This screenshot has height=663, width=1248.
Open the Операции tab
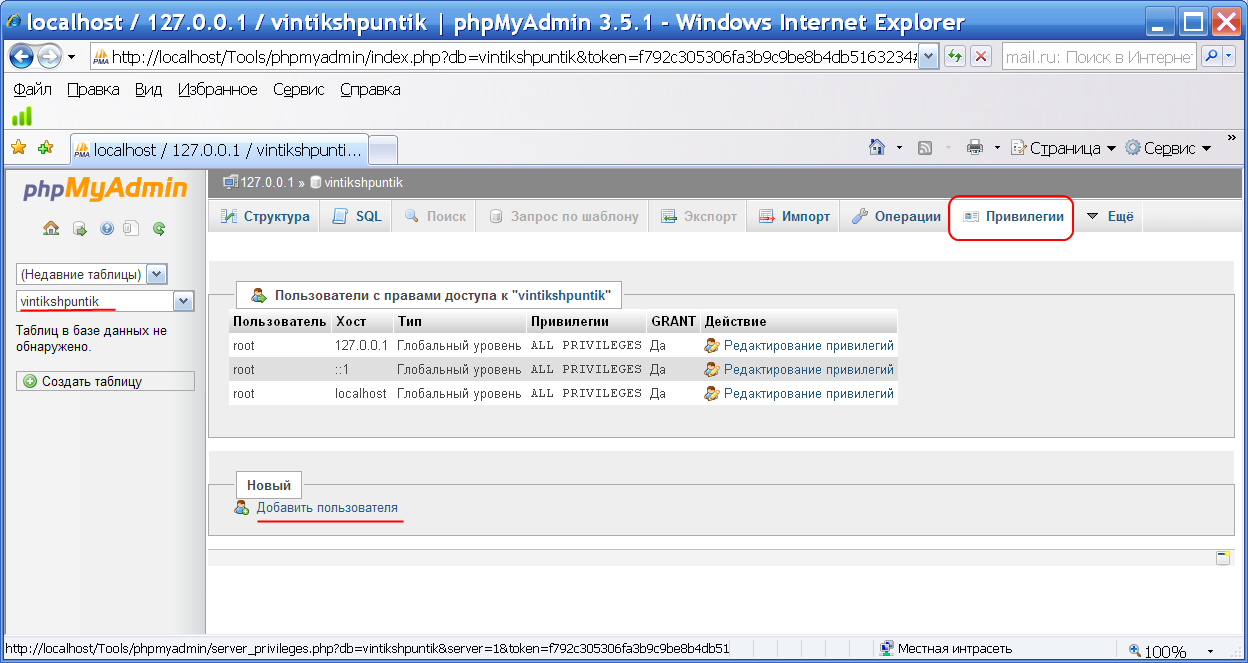coord(896,216)
